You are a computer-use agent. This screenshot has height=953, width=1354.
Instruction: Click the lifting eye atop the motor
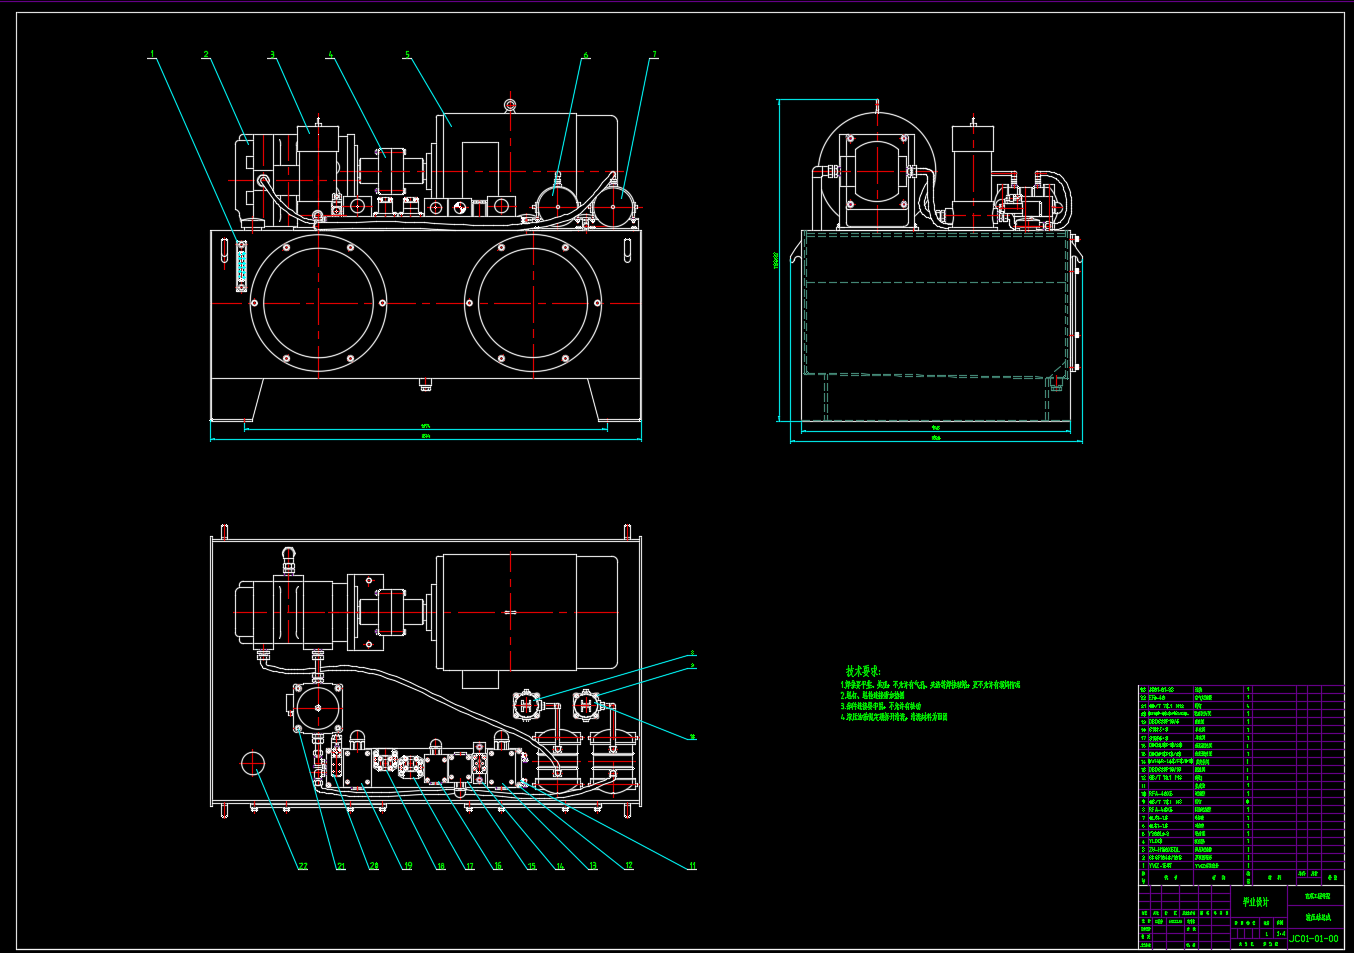[510, 104]
